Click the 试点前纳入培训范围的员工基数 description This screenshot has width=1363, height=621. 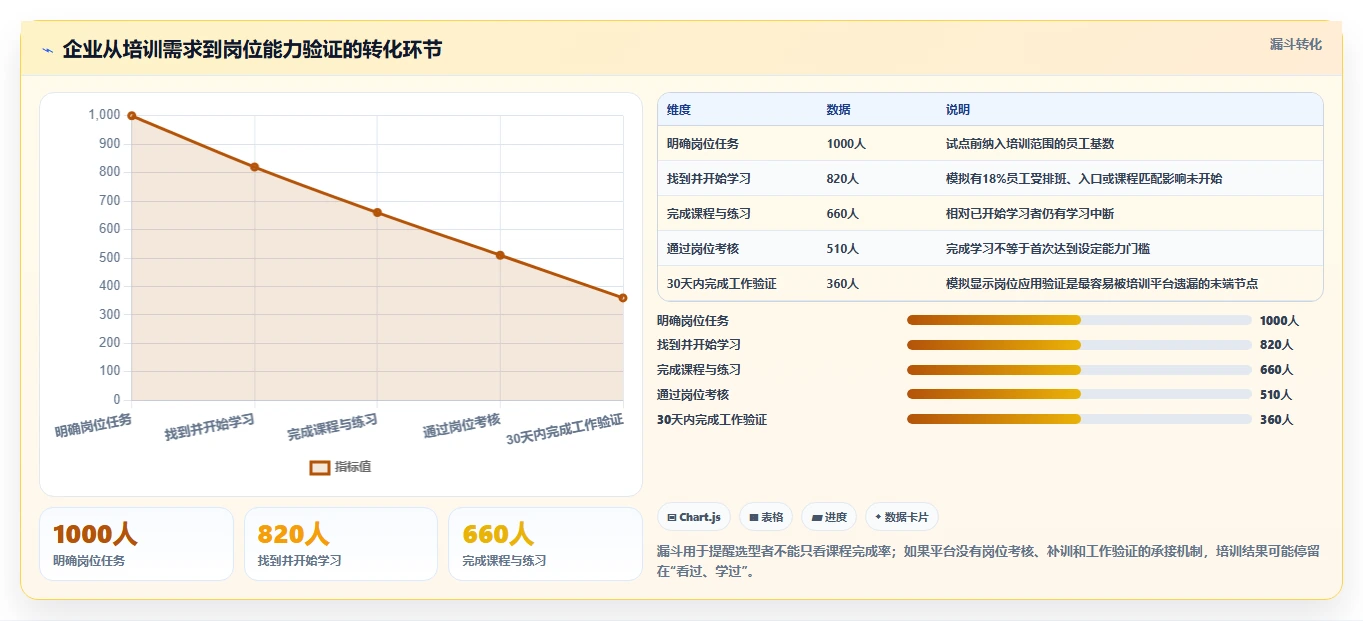click(x=1030, y=144)
